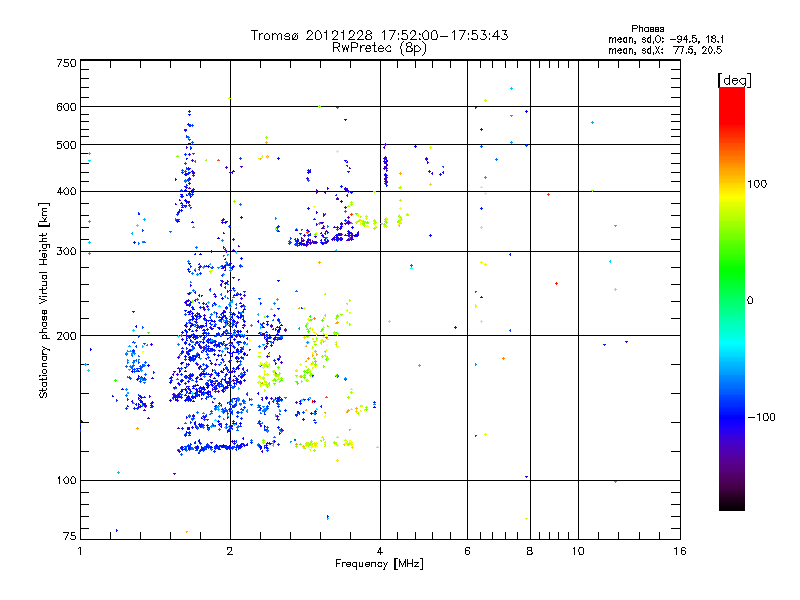This screenshot has height=600, width=800.
Task: Click the purple echo trace near 3 MHz, 320 km
Action: tap(323, 239)
